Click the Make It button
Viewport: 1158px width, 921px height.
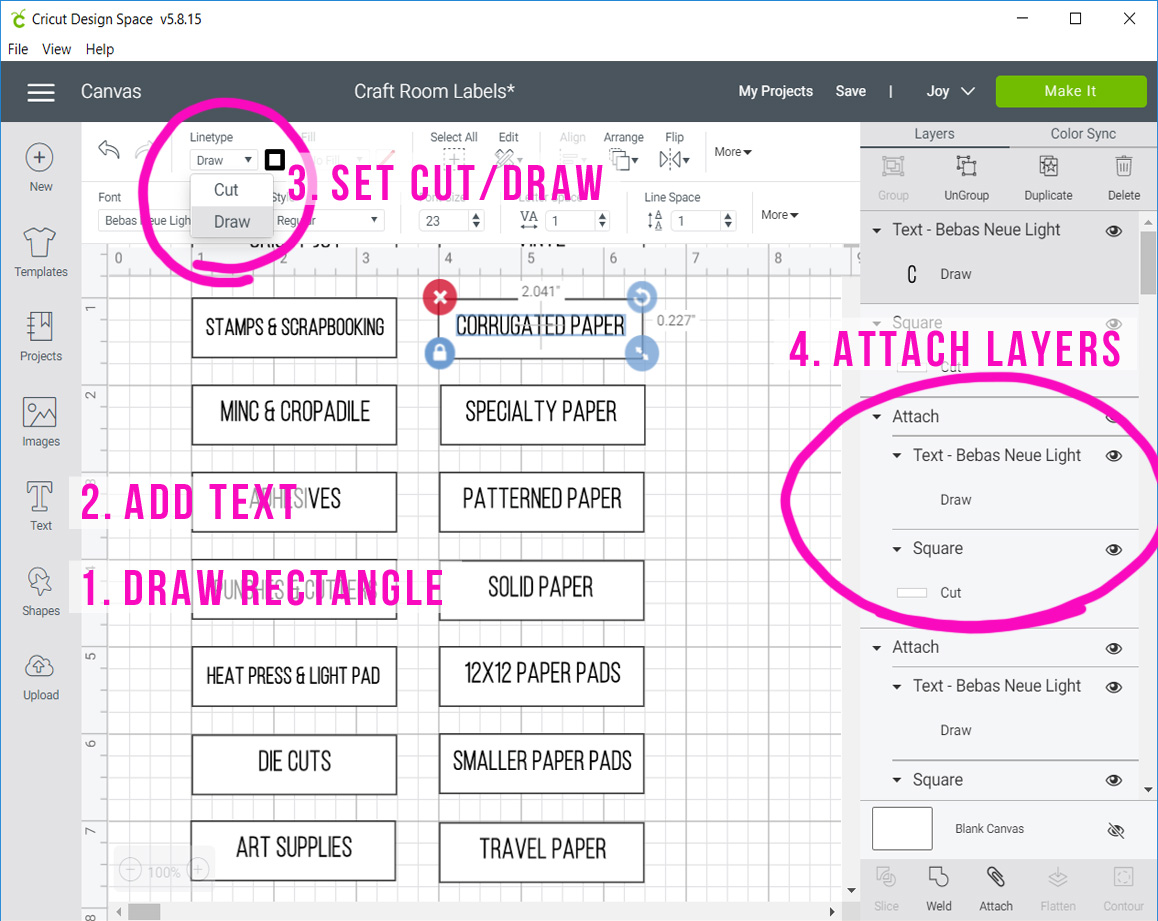(x=1070, y=92)
